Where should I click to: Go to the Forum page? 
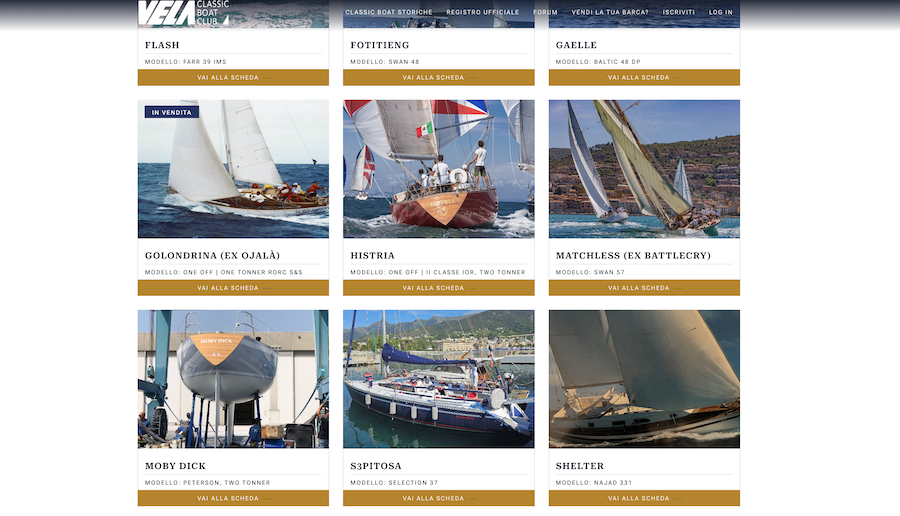click(545, 12)
